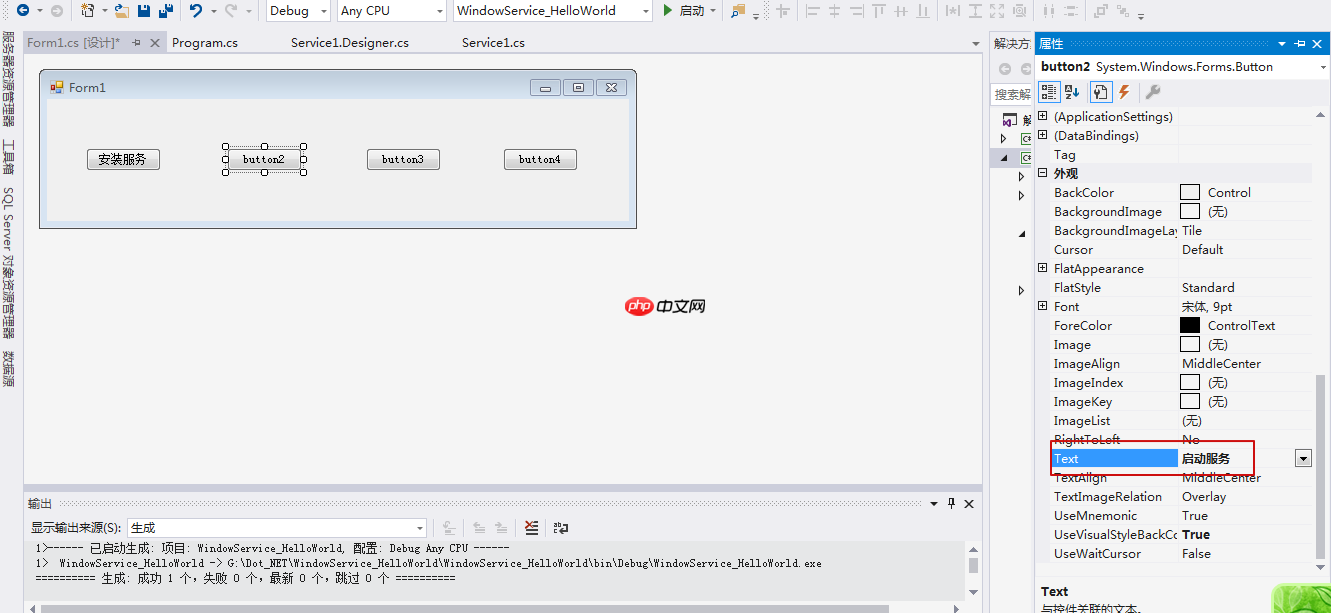
Task: Toggle Word Wrap icon in Output panel
Action: (561, 528)
